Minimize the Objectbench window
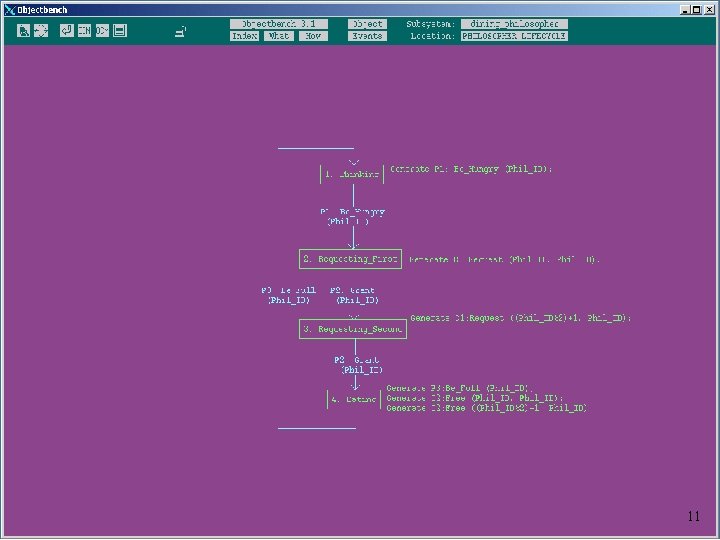The width and height of the screenshot is (720, 540). pyautogui.click(x=686, y=10)
